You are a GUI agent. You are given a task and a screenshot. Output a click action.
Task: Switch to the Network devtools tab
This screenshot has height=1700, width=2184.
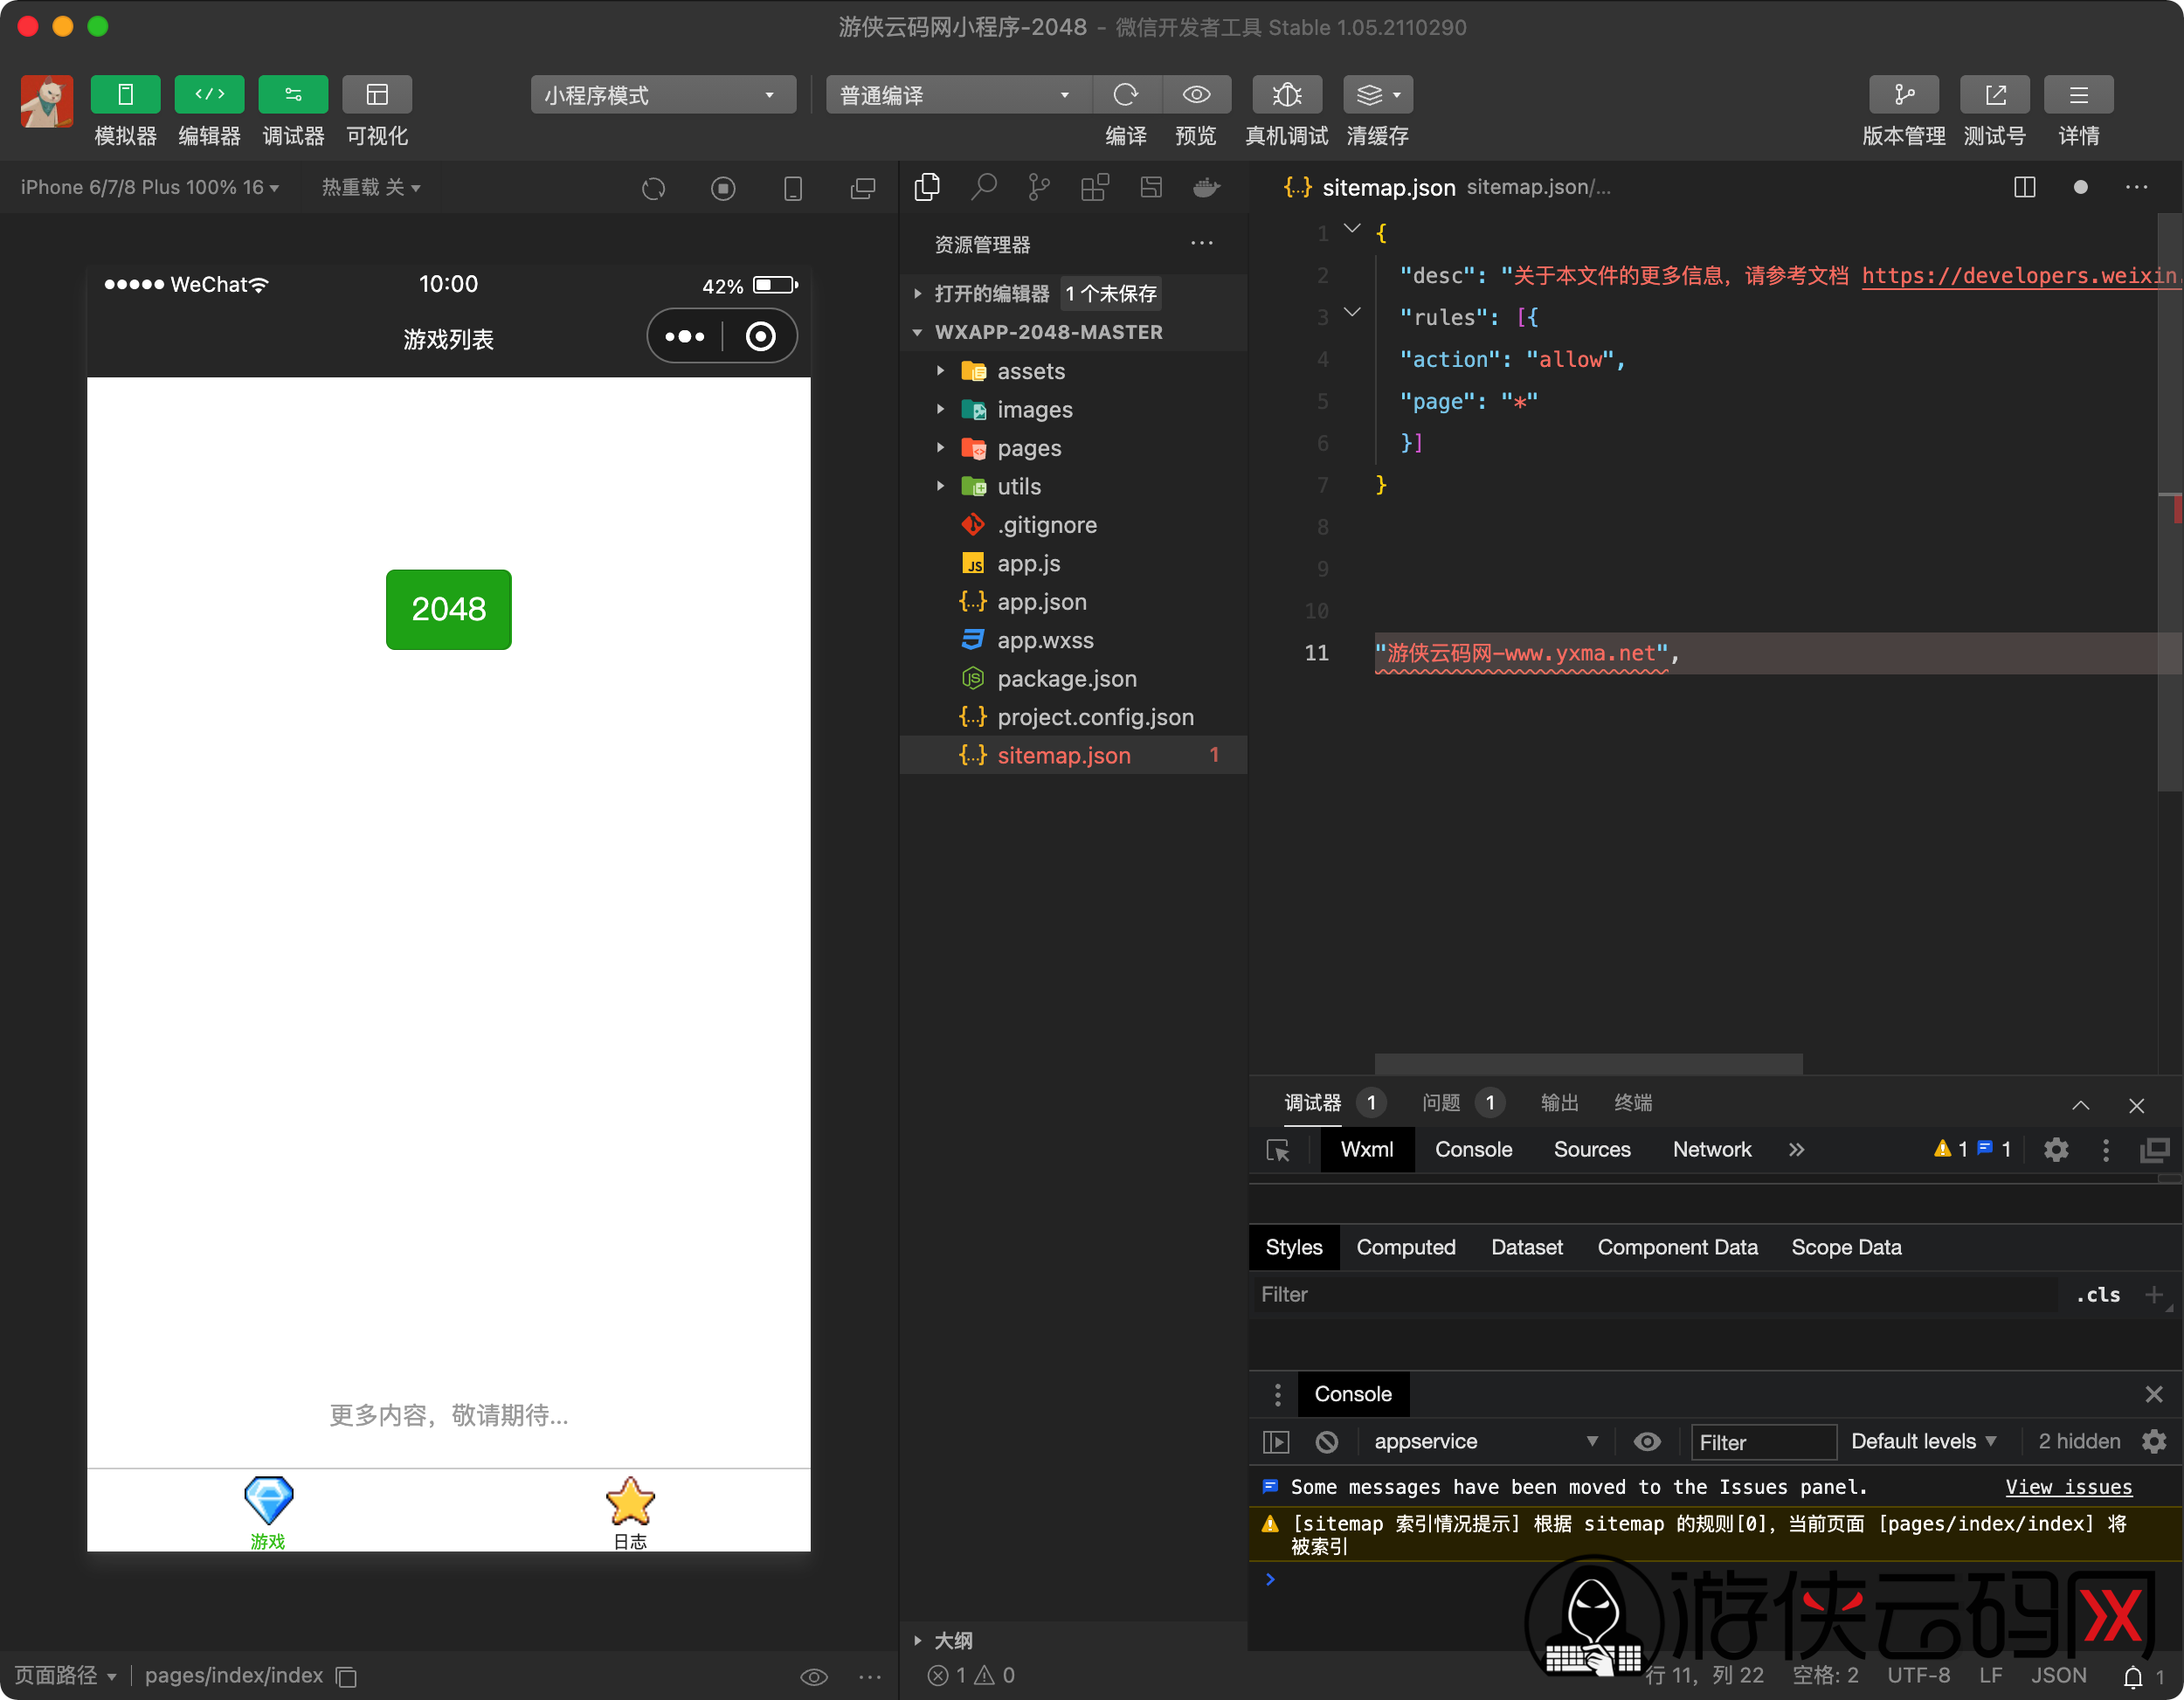1712,1150
